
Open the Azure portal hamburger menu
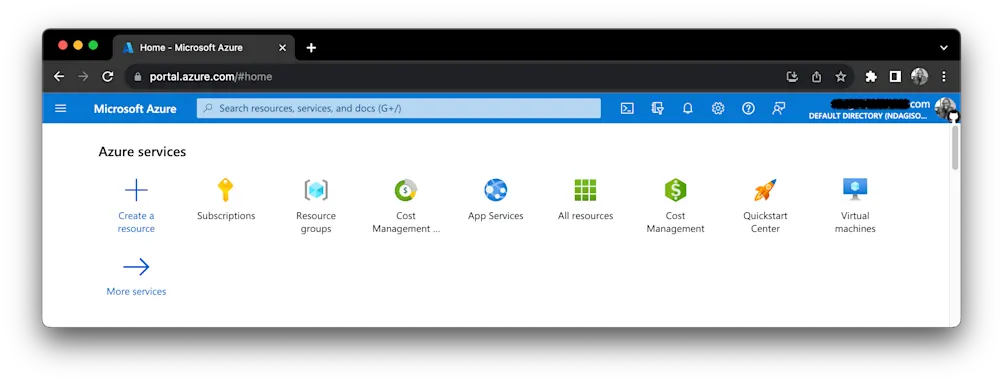point(61,108)
